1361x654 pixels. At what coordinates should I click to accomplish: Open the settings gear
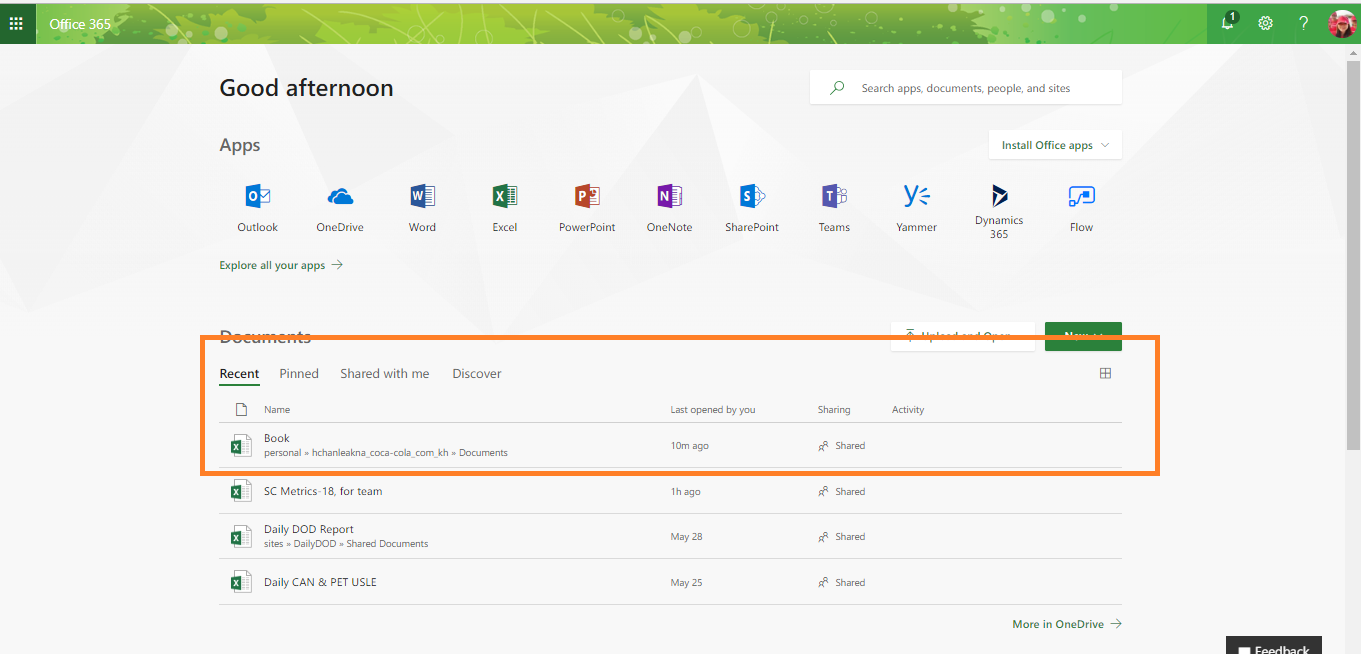click(x=1265, y=23)
